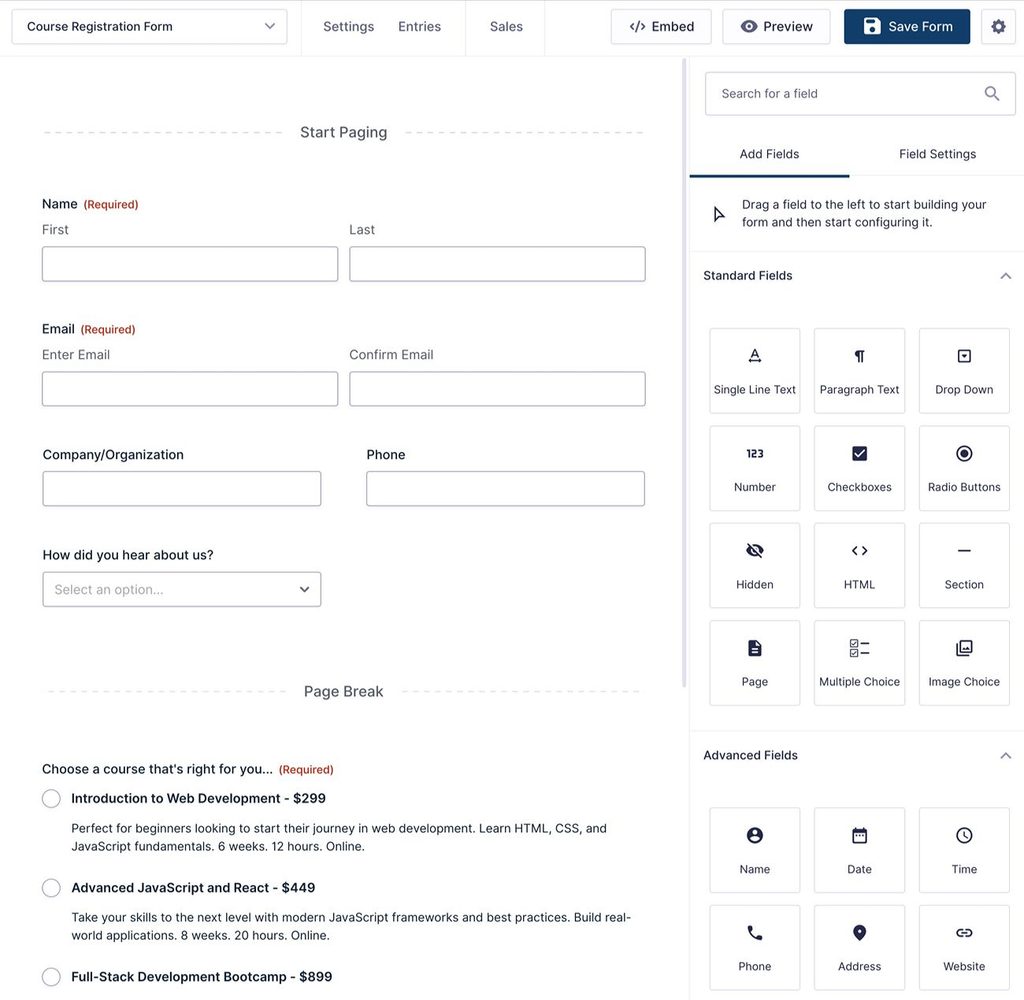
Task: Open the Sales menu
Action: click(506, 27)
